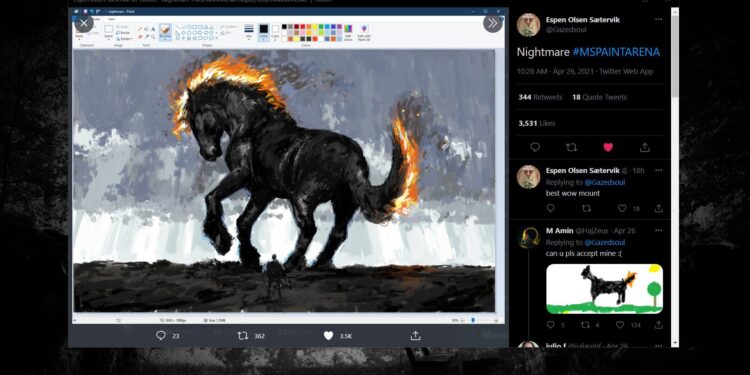Retweet the 'best wow mount' comment
The width and height of the screenshot is (750, 375).
coord(586,208)
